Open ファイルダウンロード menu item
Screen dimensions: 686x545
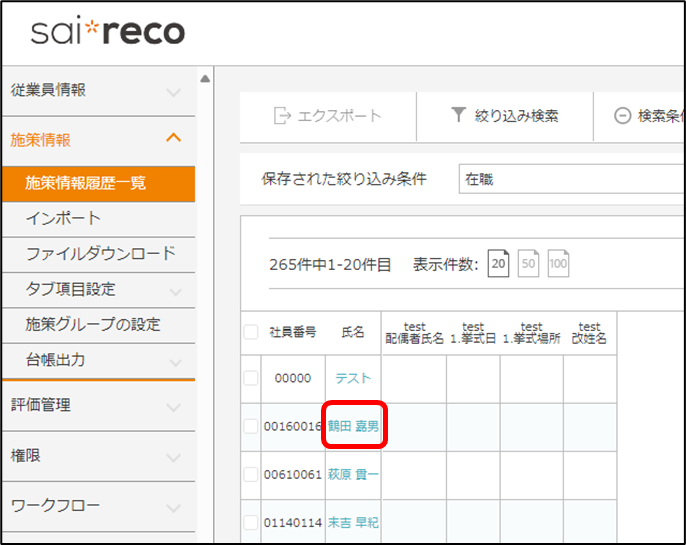tap(100, 253)
